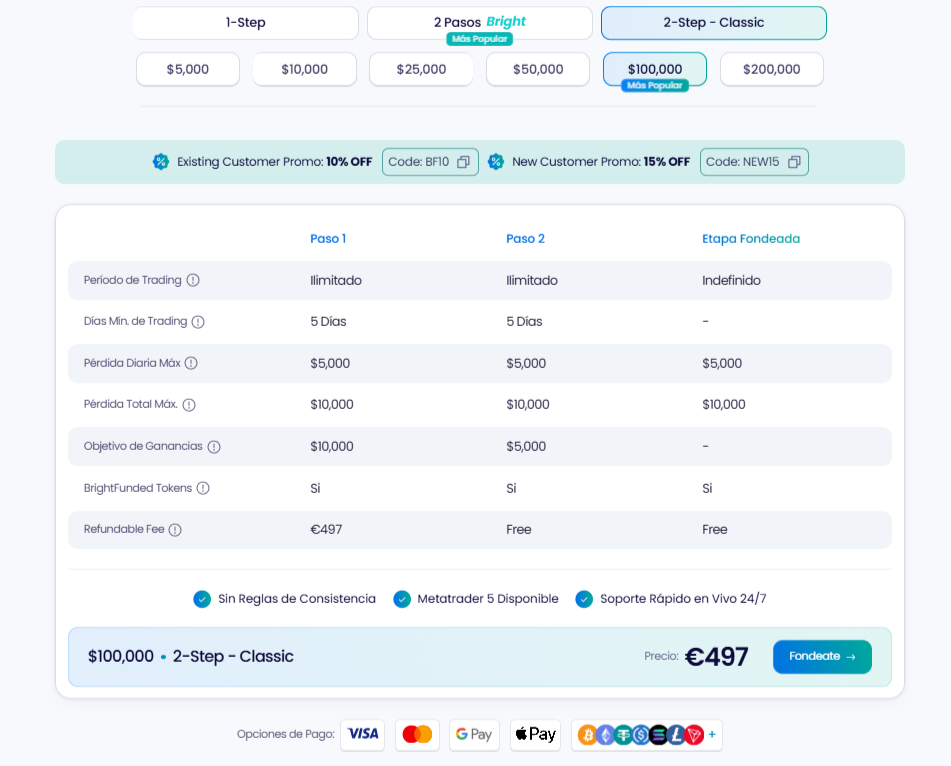Click the Tron crypto icon
Screen dimensions: 951x766
click(694, 735)
